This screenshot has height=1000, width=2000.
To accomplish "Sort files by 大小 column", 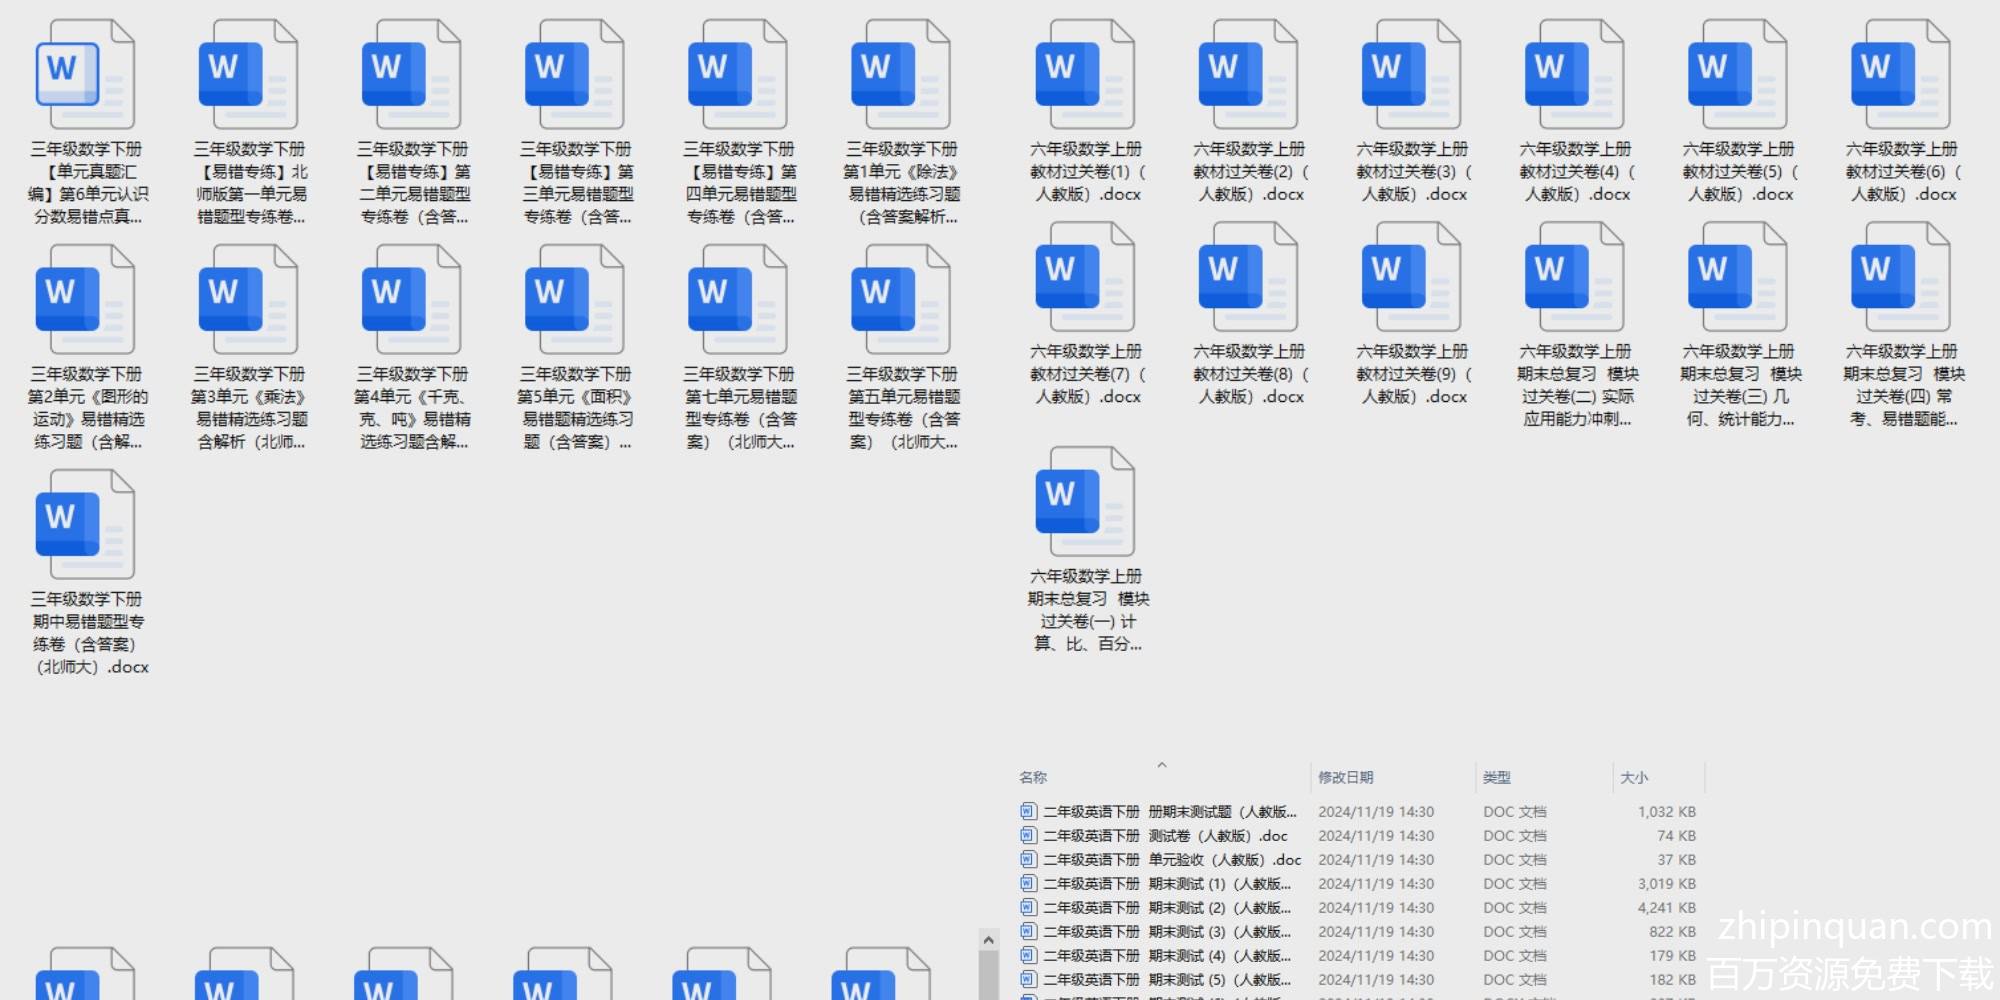I will tap(1633, 777).
